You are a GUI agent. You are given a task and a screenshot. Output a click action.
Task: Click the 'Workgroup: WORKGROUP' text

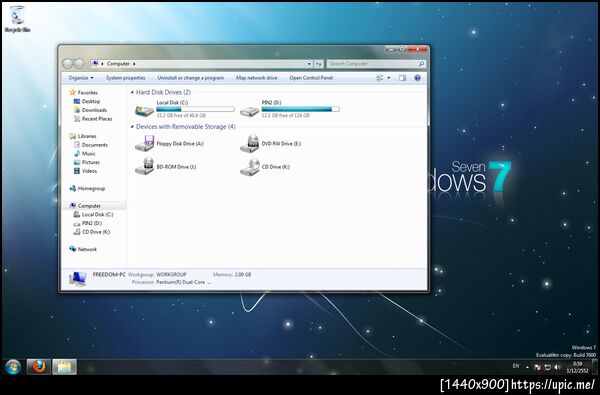click(157, 275)
